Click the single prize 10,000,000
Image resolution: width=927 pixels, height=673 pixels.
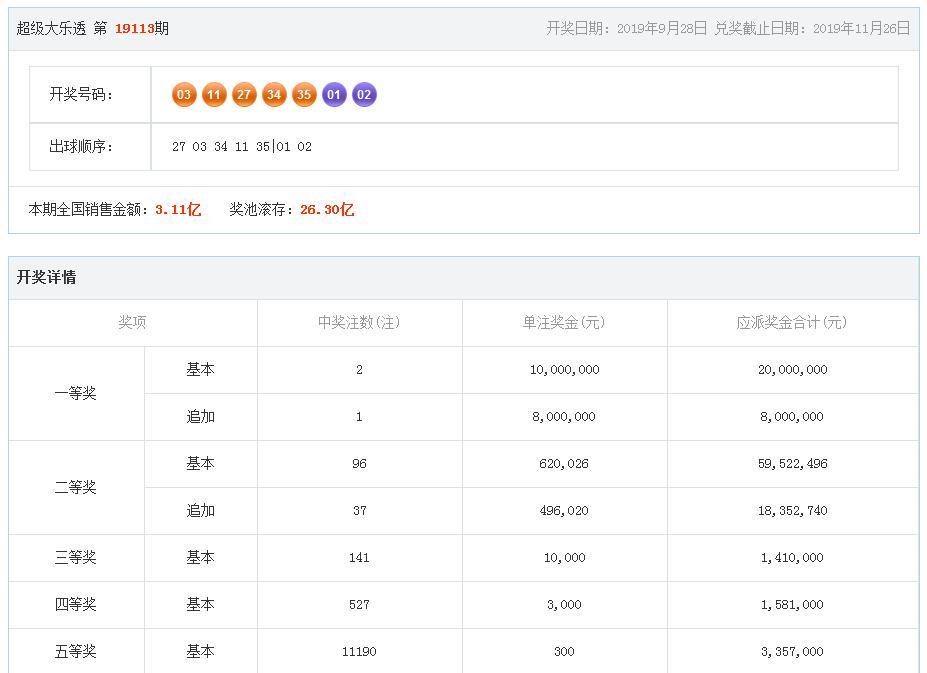tap(565, 370)
